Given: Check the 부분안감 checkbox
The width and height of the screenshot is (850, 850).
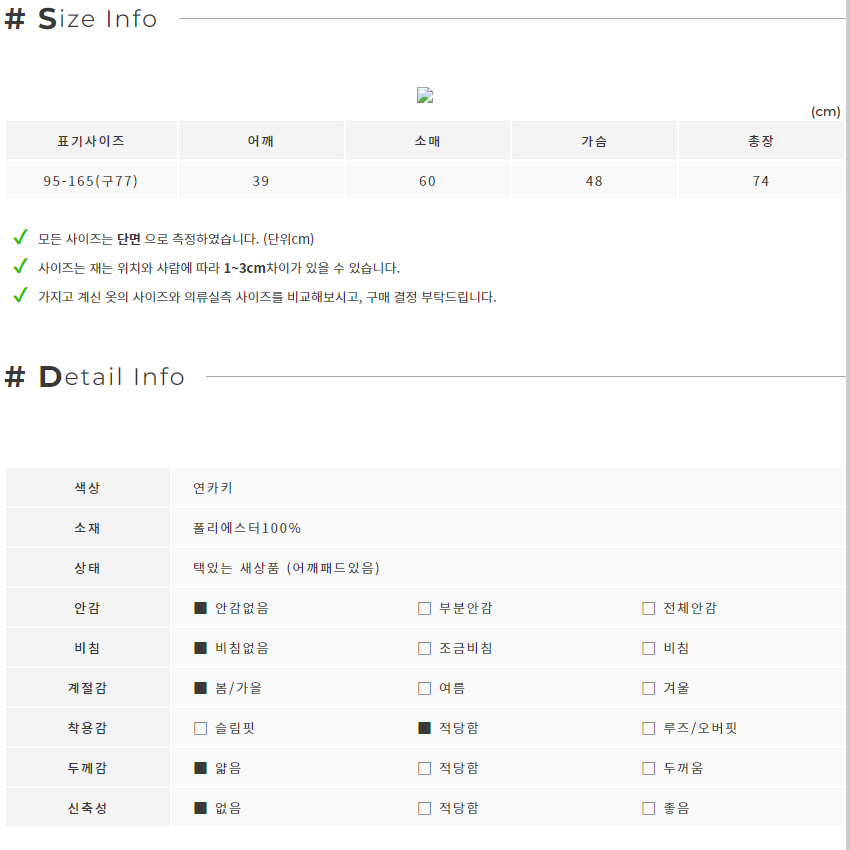Looking at the screenshot, I should coord(424,608).
